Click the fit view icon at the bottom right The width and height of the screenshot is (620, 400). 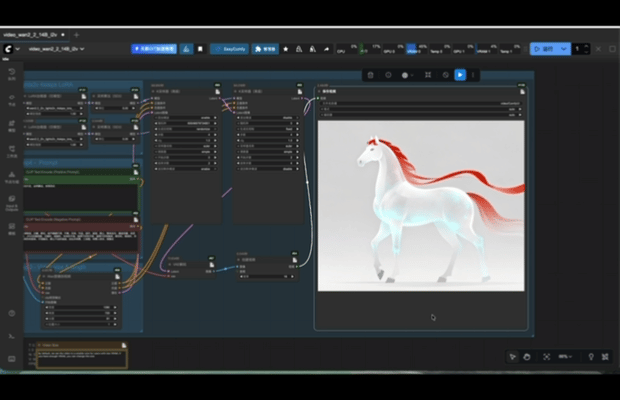546,356
